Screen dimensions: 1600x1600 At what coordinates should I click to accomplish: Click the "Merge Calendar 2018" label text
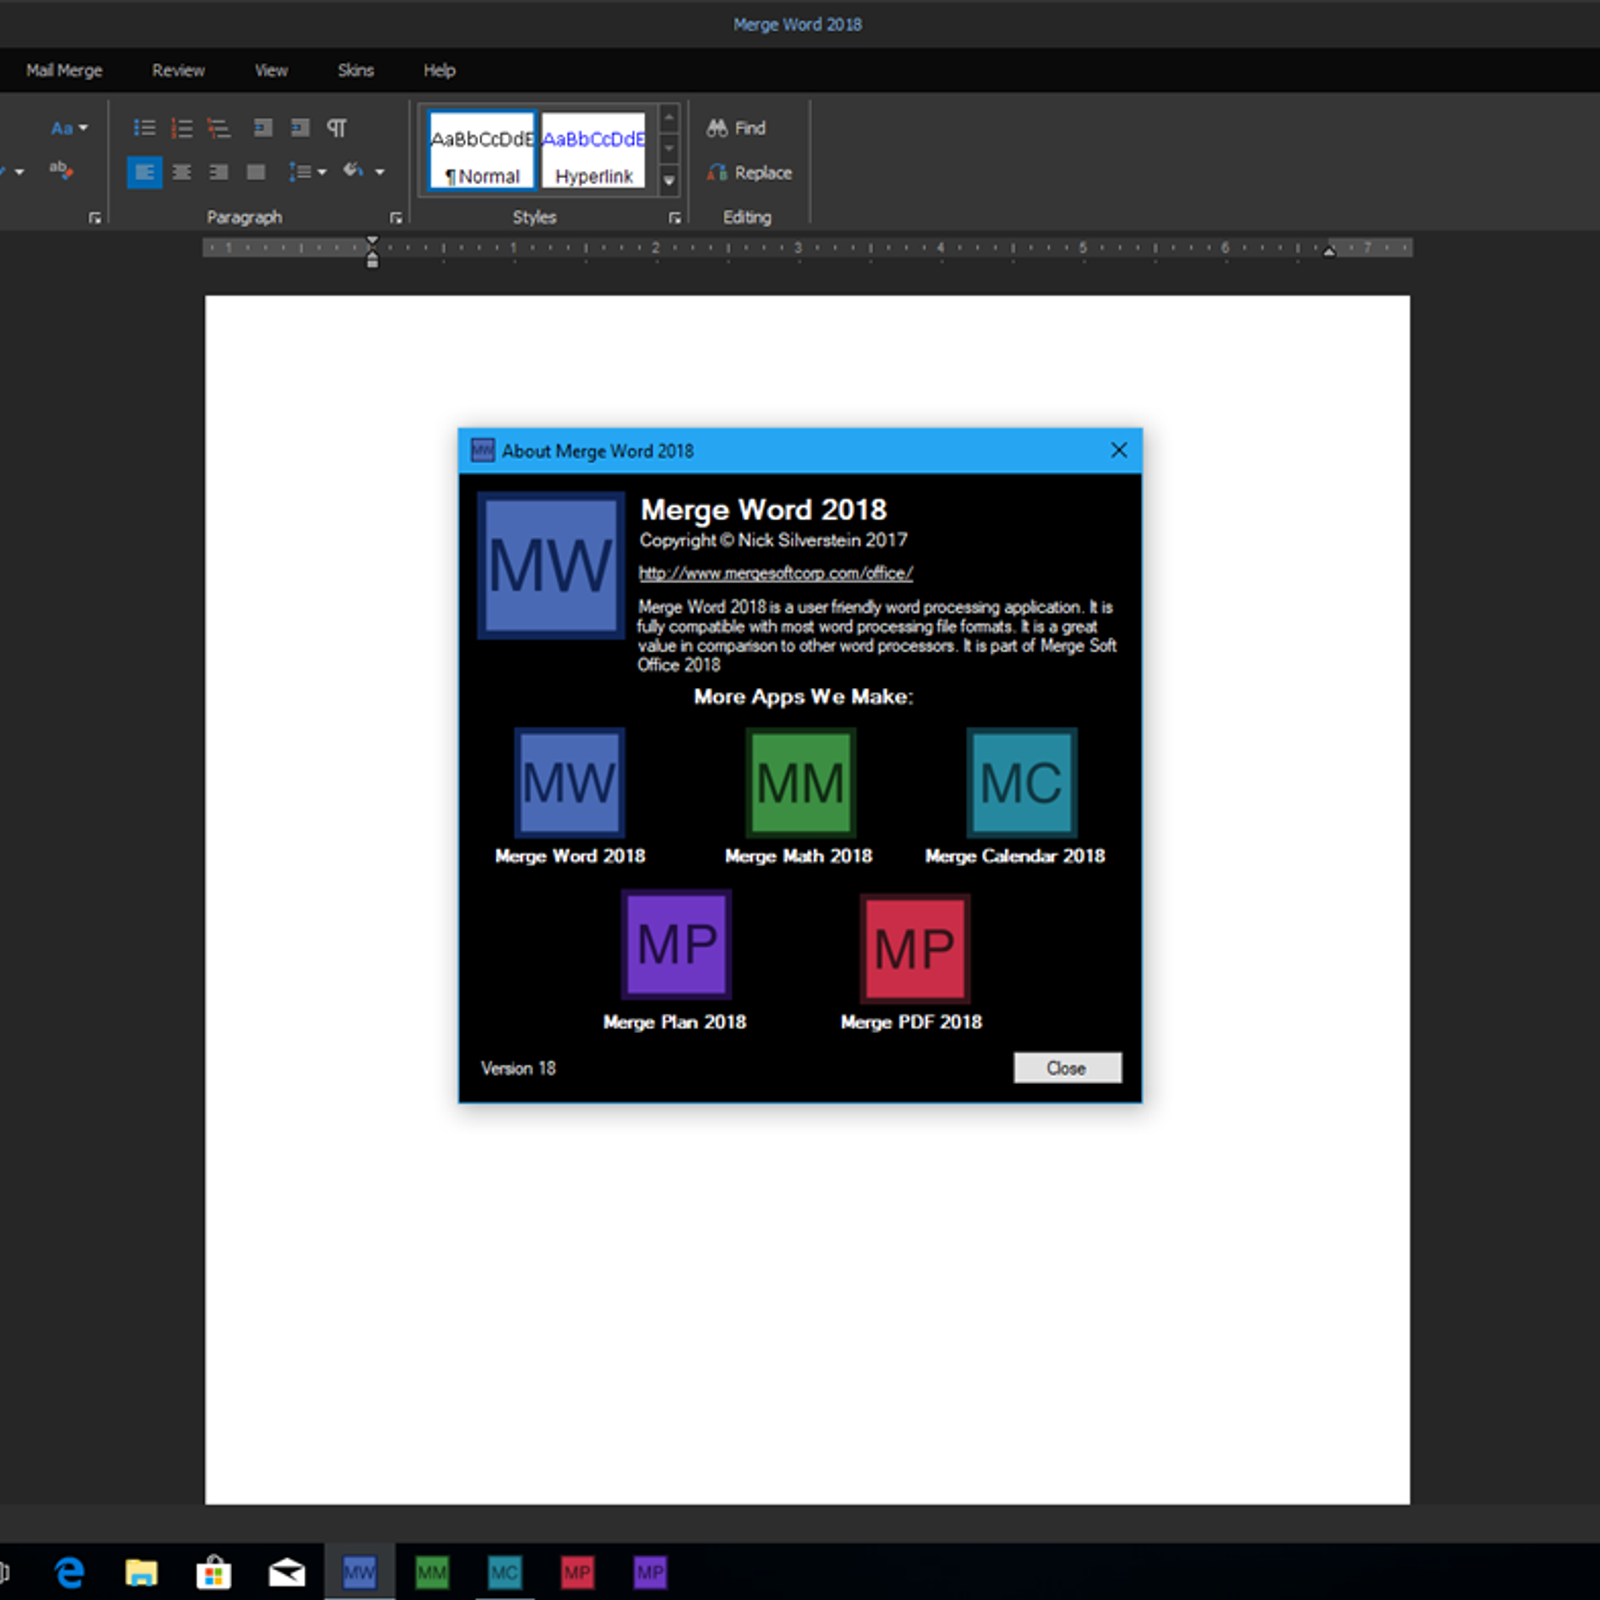click(1015, 856)
